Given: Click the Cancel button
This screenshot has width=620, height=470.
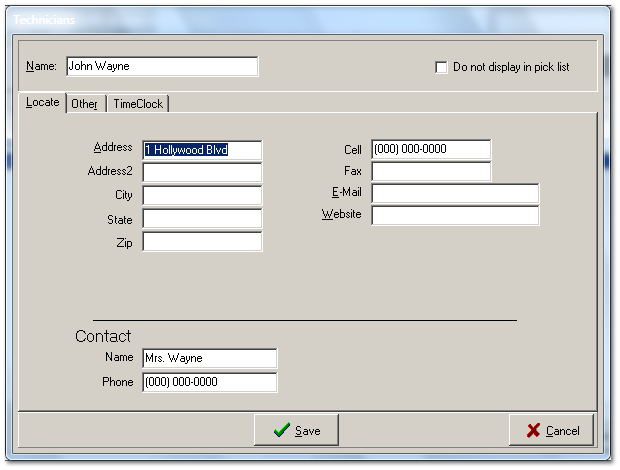Looking at the screenshot, I should [x=551, y=430].
